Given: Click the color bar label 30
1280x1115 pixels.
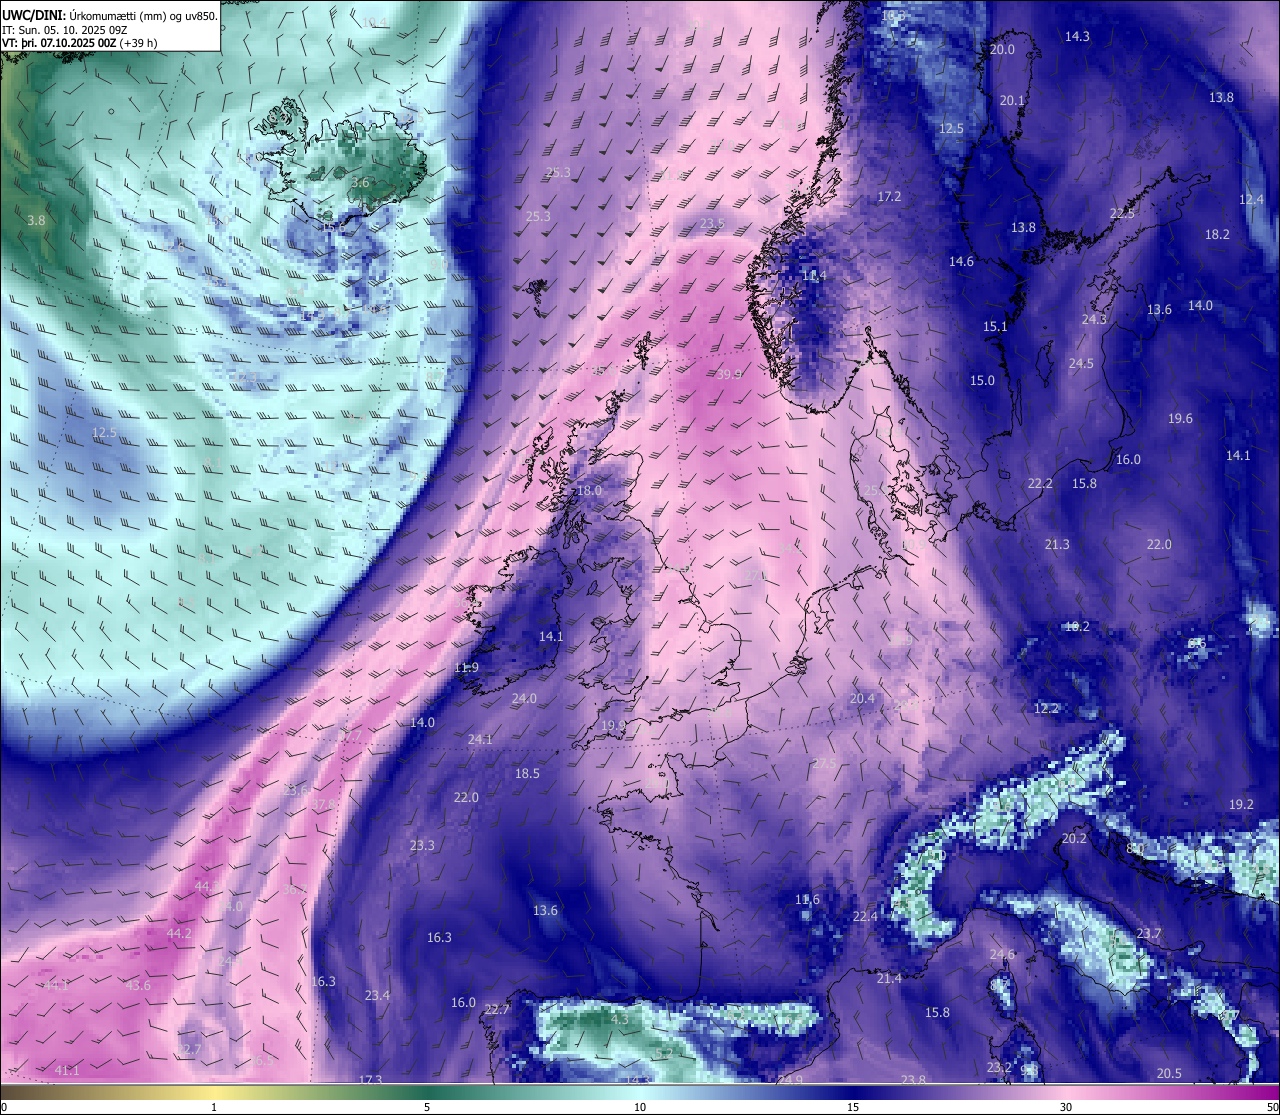Looking at the screenshot, I should 1066,1107.
